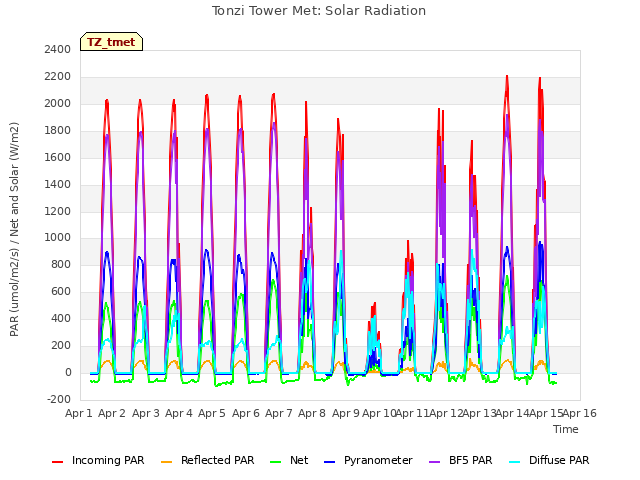Screen dimensions: 640x480
Task: Select the Reflected PAR legend label
Action: [x=218, y=460]
